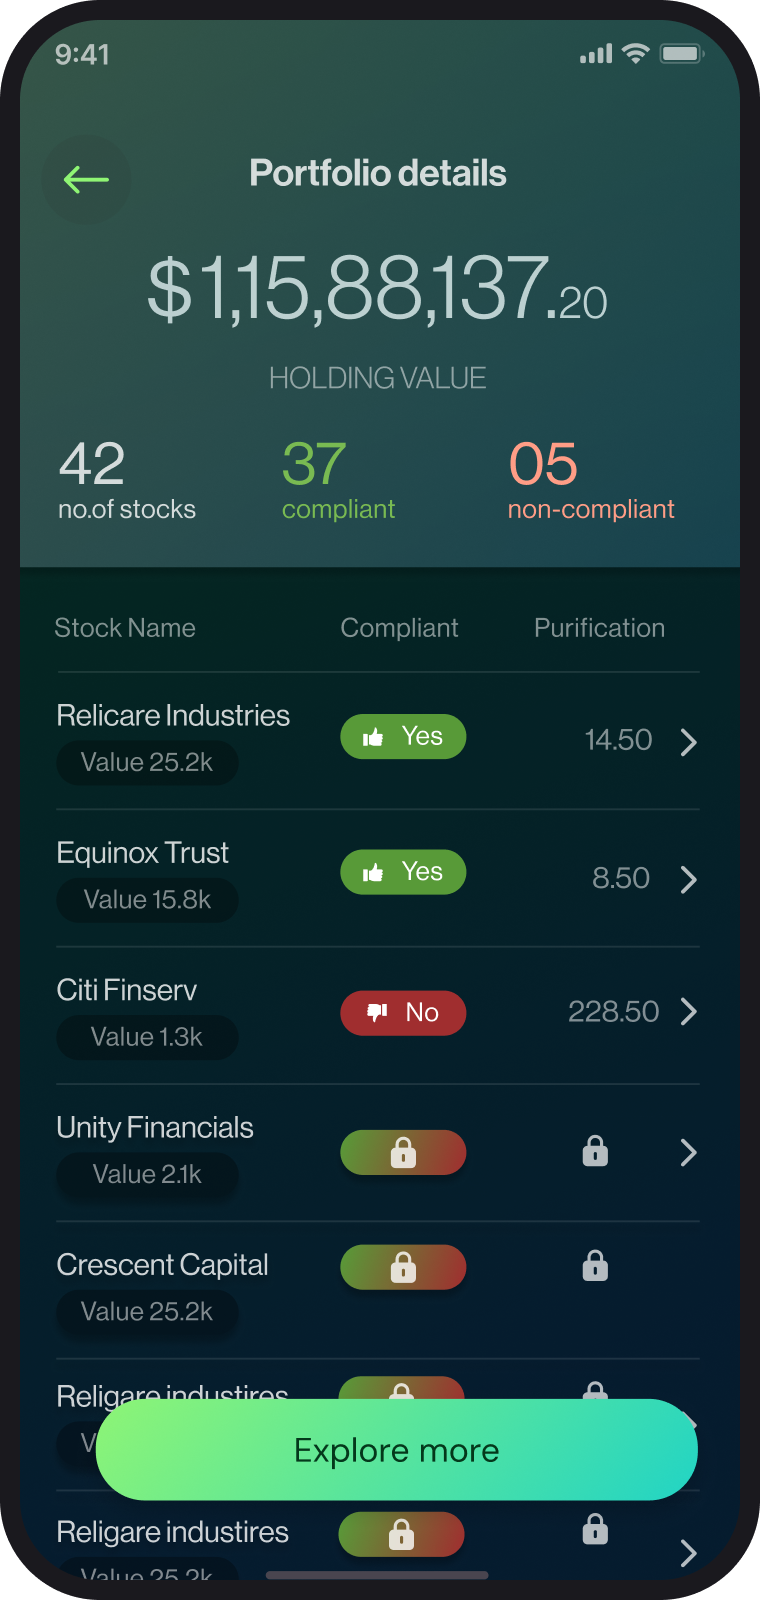Expand Citi Finserv row chevron
This screenshot has height=1600, width=760.
click(x=688, y=1012)
